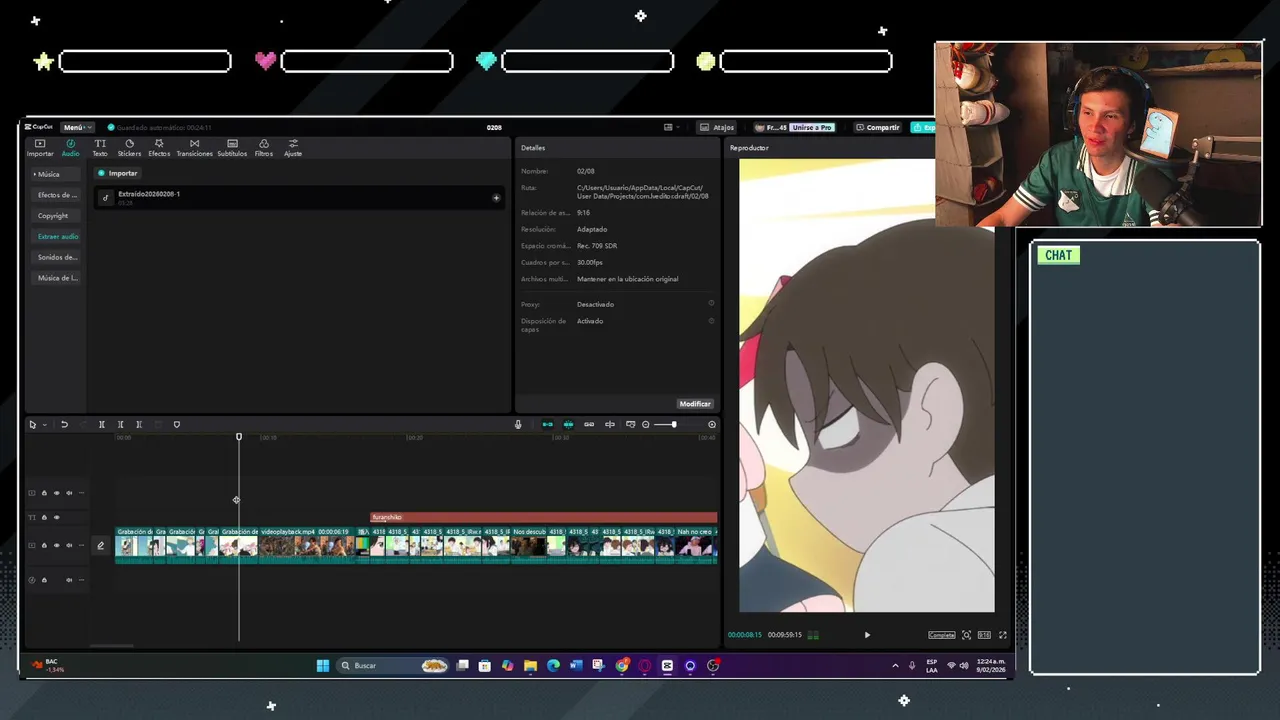Image resolution: width=1280 pixels, height=720 pixels.
Task: Toggle preview axis icon
Action: tap(610, 425)
